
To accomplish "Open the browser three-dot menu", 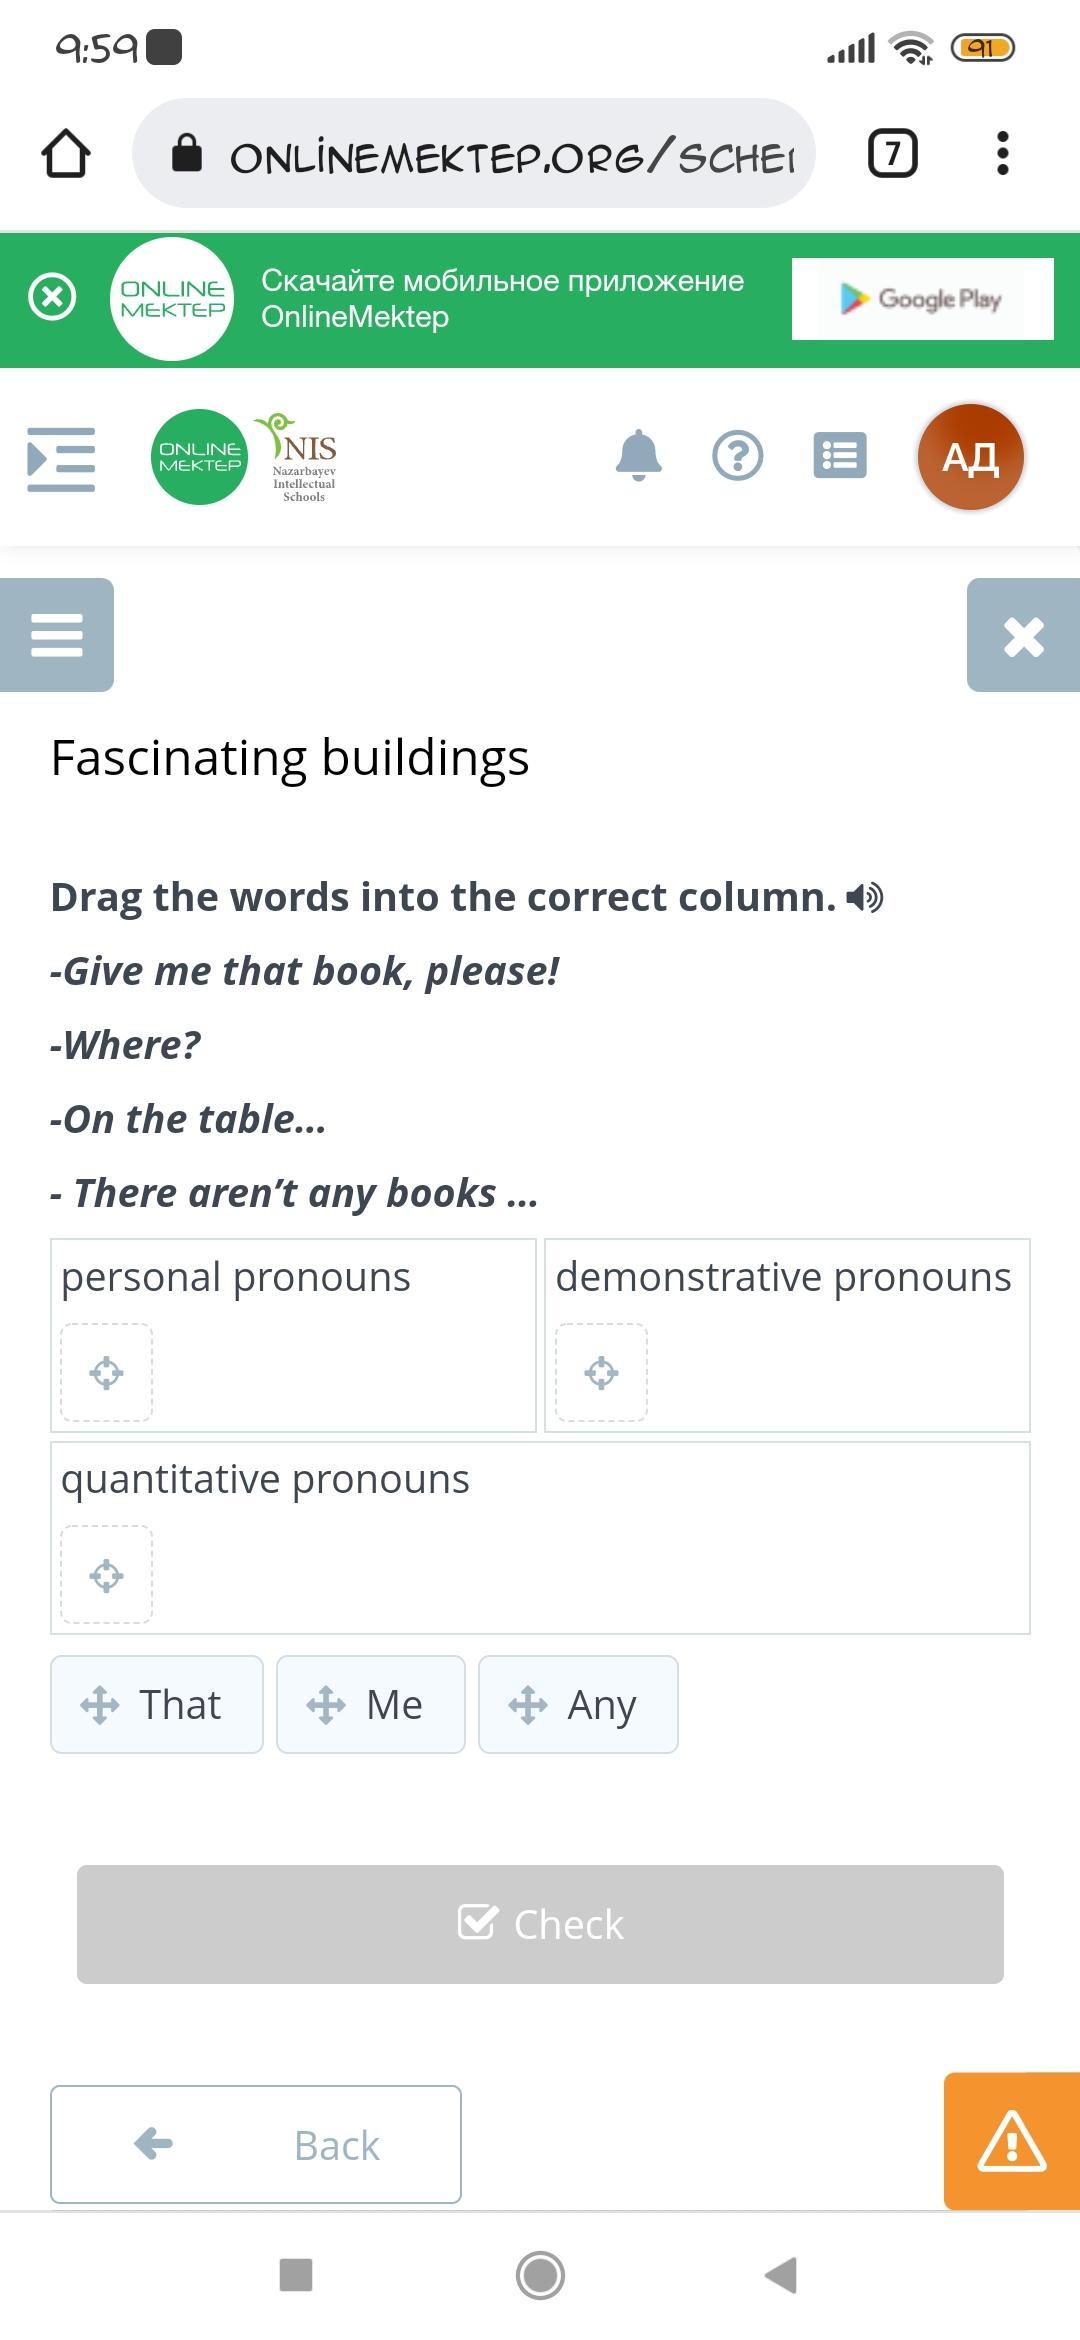I will click(1002, 154).
